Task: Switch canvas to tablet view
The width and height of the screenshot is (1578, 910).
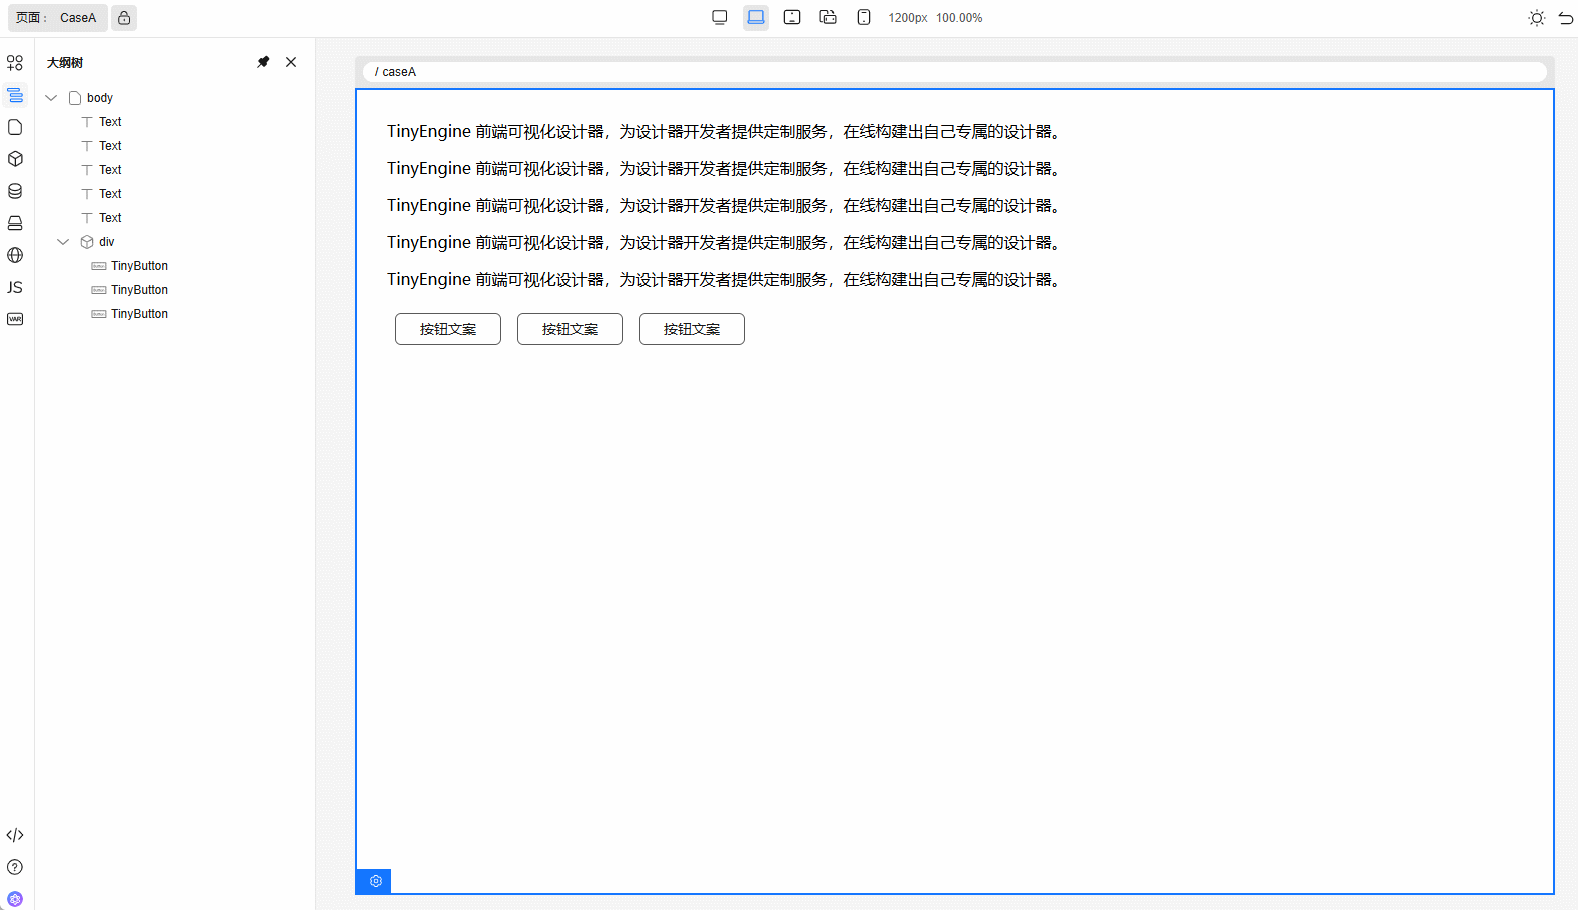Action: pos(792,17)
